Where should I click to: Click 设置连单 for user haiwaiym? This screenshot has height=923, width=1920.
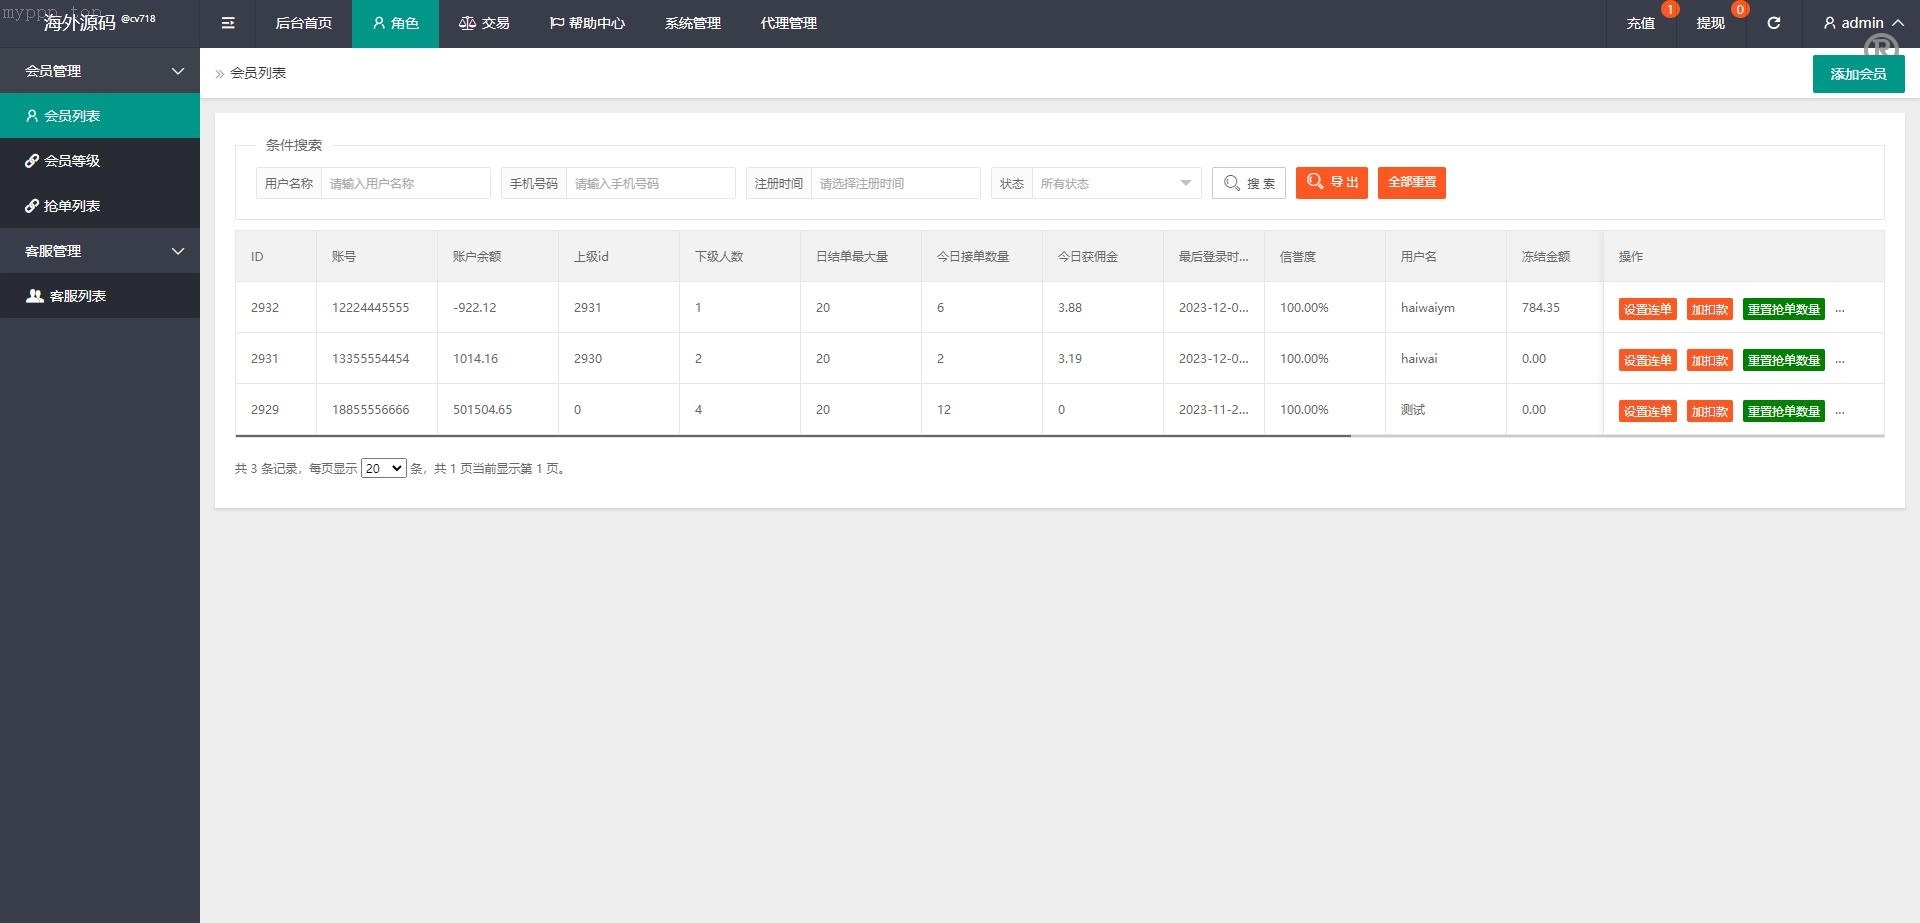coord(1646,309)
